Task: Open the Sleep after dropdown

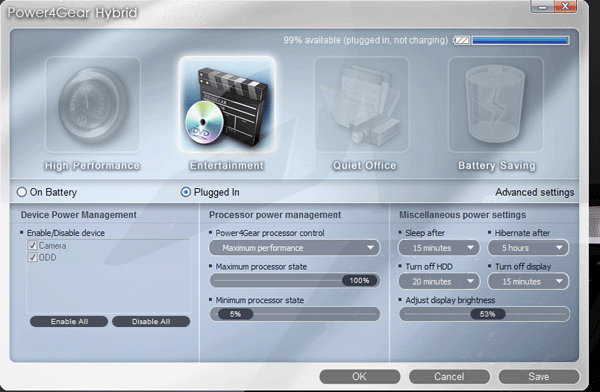Action: point(439,248)
